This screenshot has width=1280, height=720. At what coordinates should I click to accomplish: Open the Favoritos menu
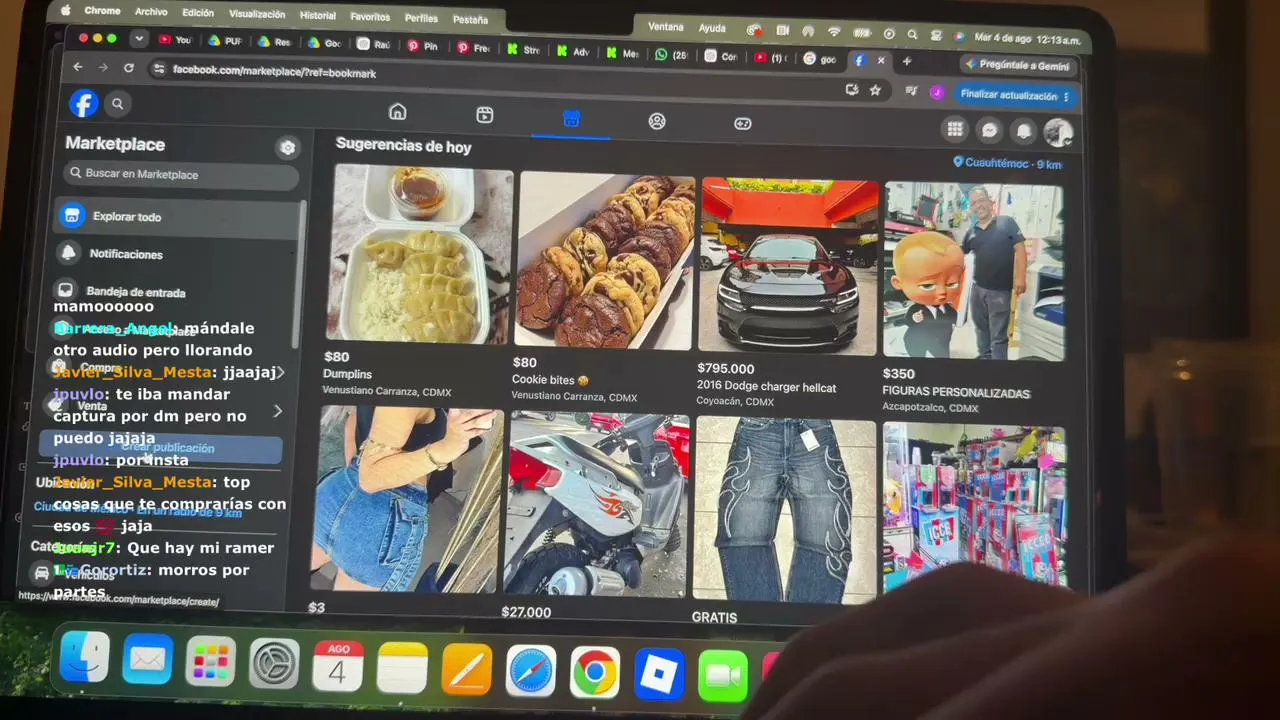[370, 17]
